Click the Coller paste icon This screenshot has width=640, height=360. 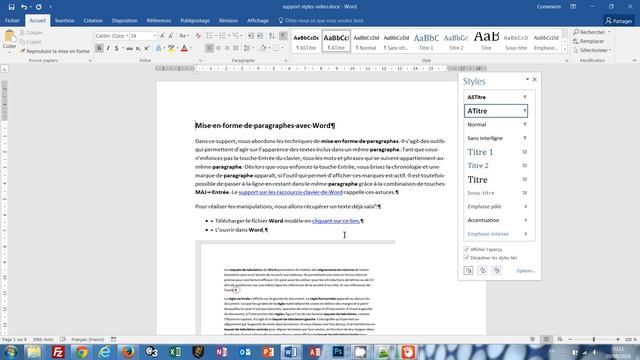pyautogui.click(x=9, y=37)
